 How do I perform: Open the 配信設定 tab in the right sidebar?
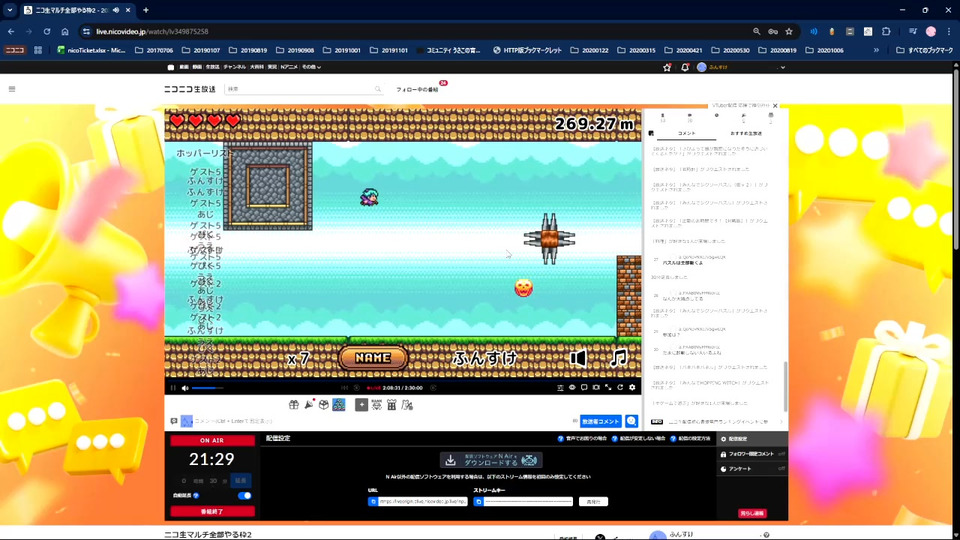pos(752,439)
